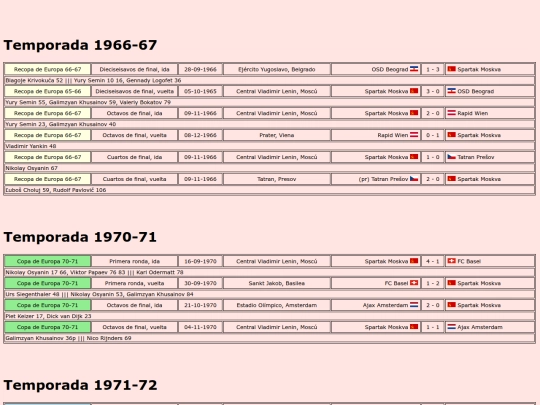Click venue Tatran, Presov

pos(277,179)
